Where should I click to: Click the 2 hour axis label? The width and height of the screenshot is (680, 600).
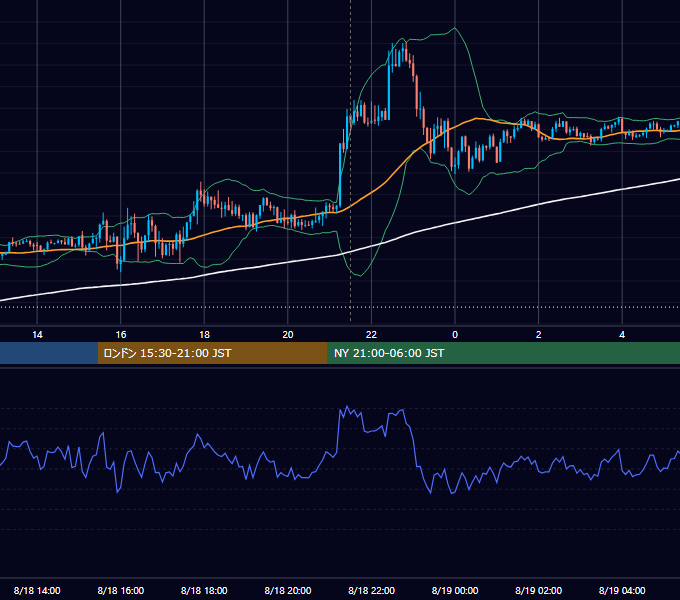coord(539,335)
